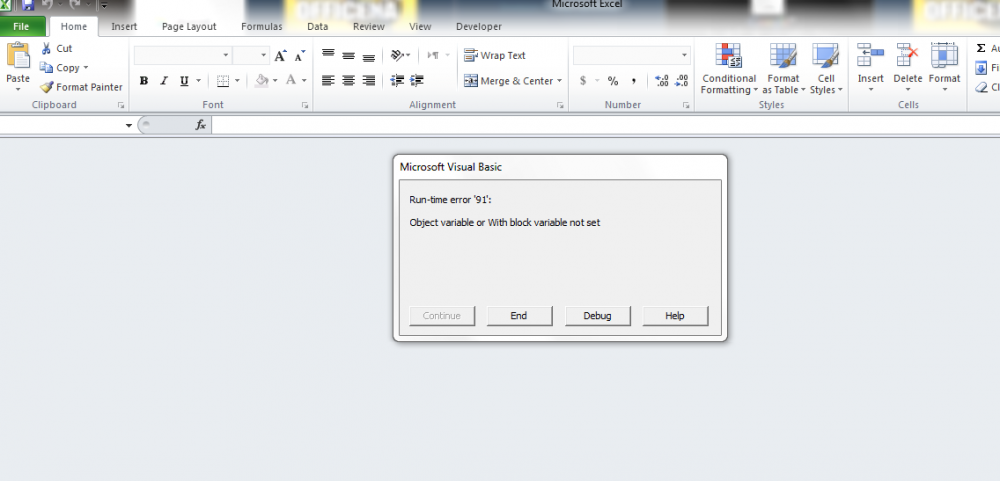Switch to the Developer tab
Viewport: 1000px width, 481px height.
click(x=478, y=26)
